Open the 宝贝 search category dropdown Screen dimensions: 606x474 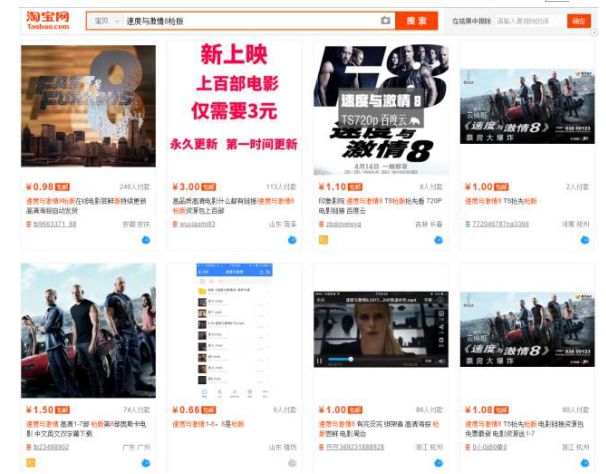tap(106, 21)
